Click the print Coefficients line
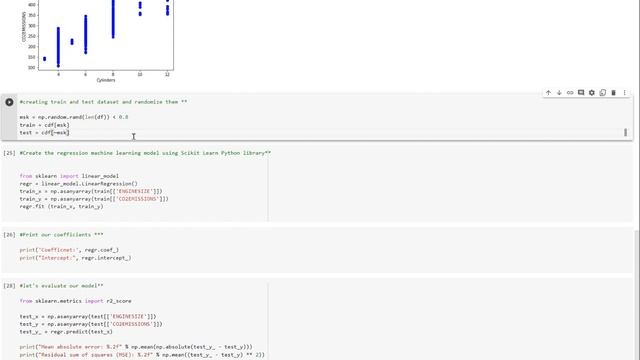 (69, 250)
